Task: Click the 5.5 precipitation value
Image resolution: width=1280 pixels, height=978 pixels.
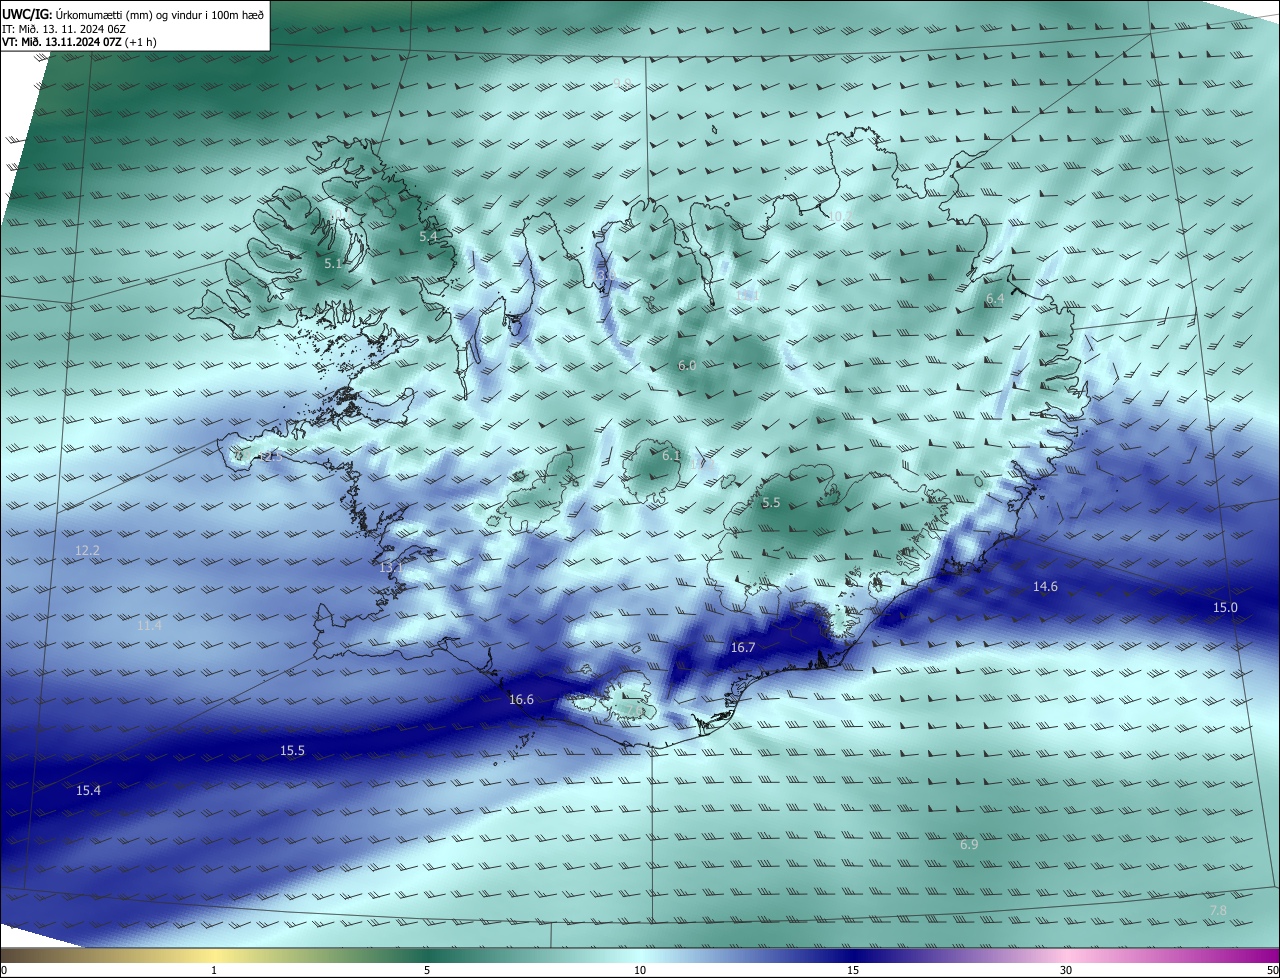Action: (771, 503)
